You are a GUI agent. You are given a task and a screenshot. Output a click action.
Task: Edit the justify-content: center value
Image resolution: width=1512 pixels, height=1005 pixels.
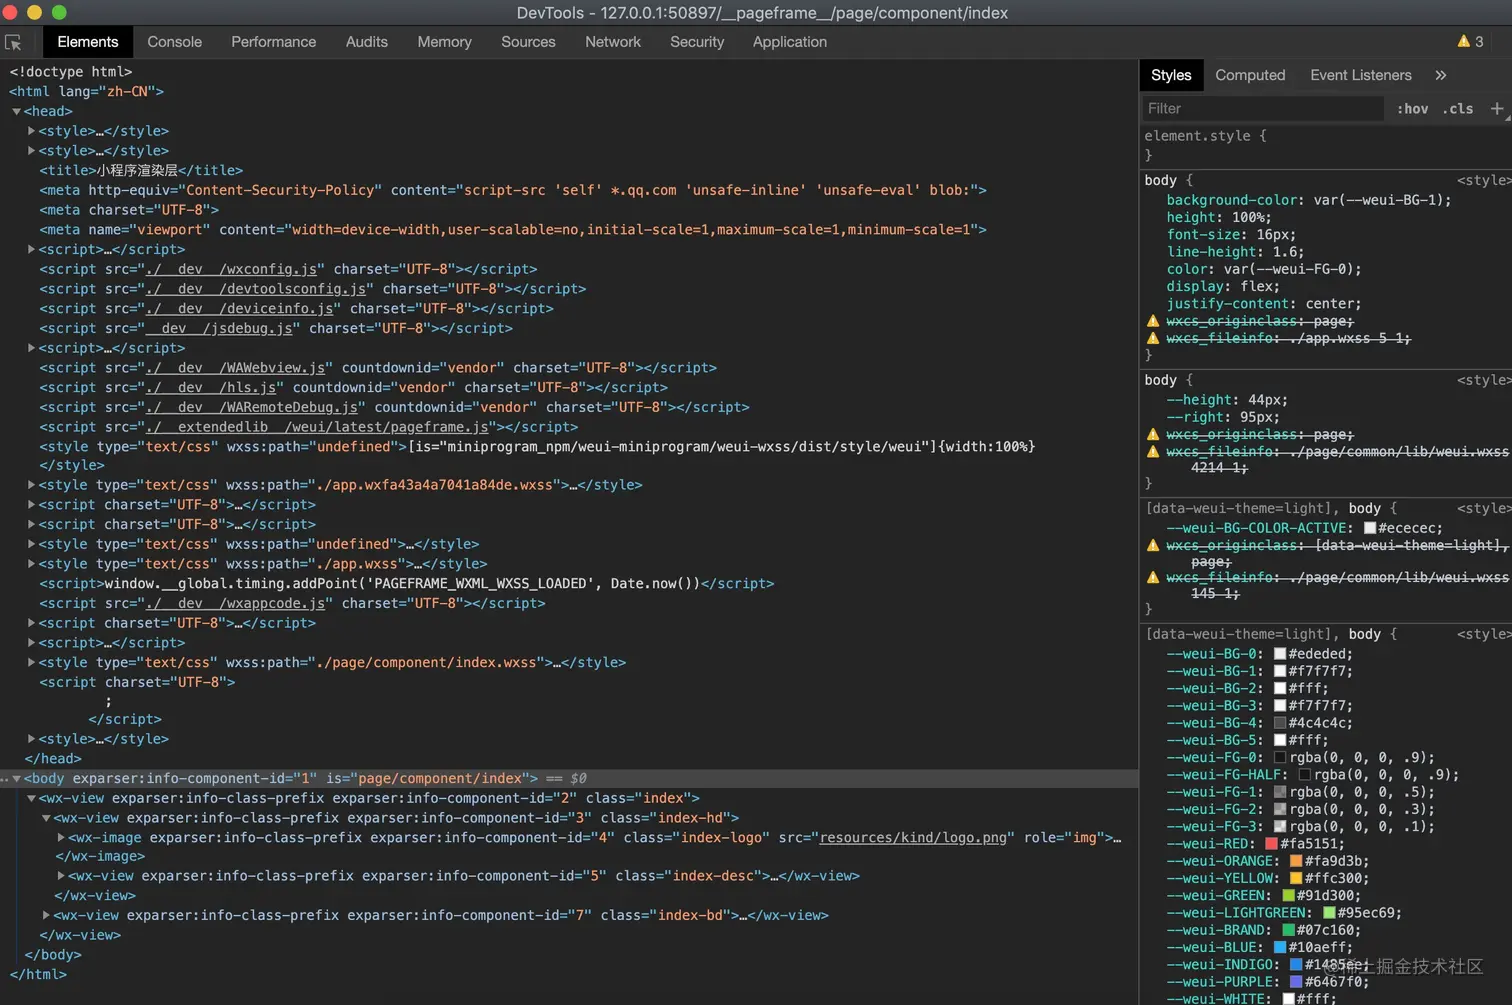pyautogui.click(x=1328, y=304)
